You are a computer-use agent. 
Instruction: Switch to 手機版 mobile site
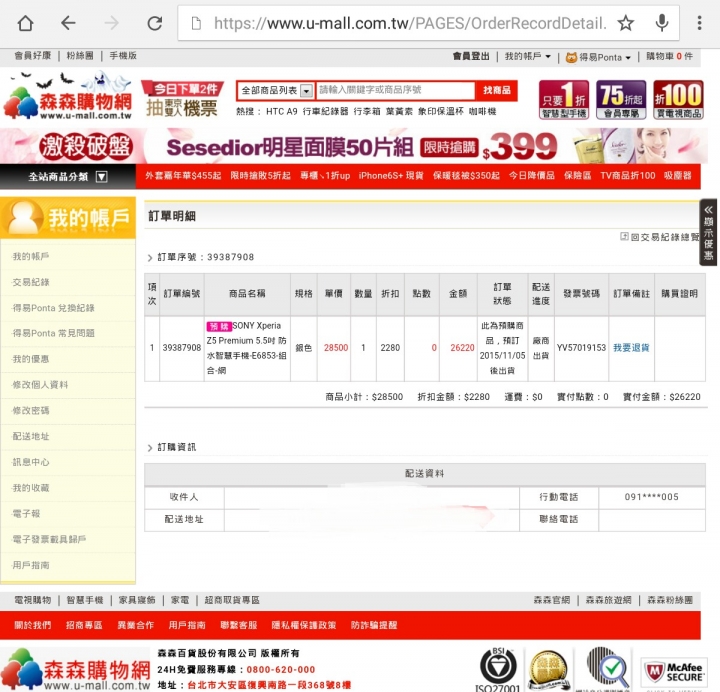[123, 56]
